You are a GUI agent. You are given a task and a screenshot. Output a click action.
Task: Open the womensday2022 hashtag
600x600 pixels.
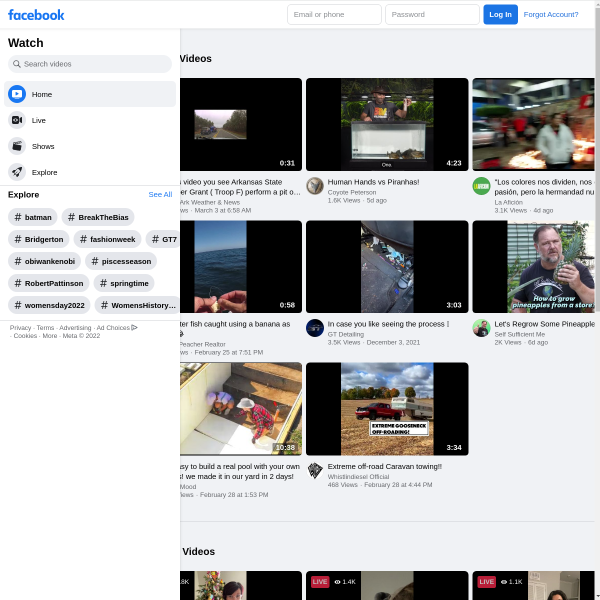pos(49,305)
